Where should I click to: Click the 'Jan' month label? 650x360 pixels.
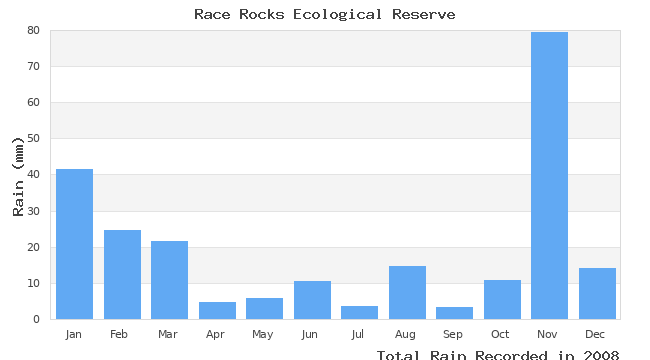[73, 334]
